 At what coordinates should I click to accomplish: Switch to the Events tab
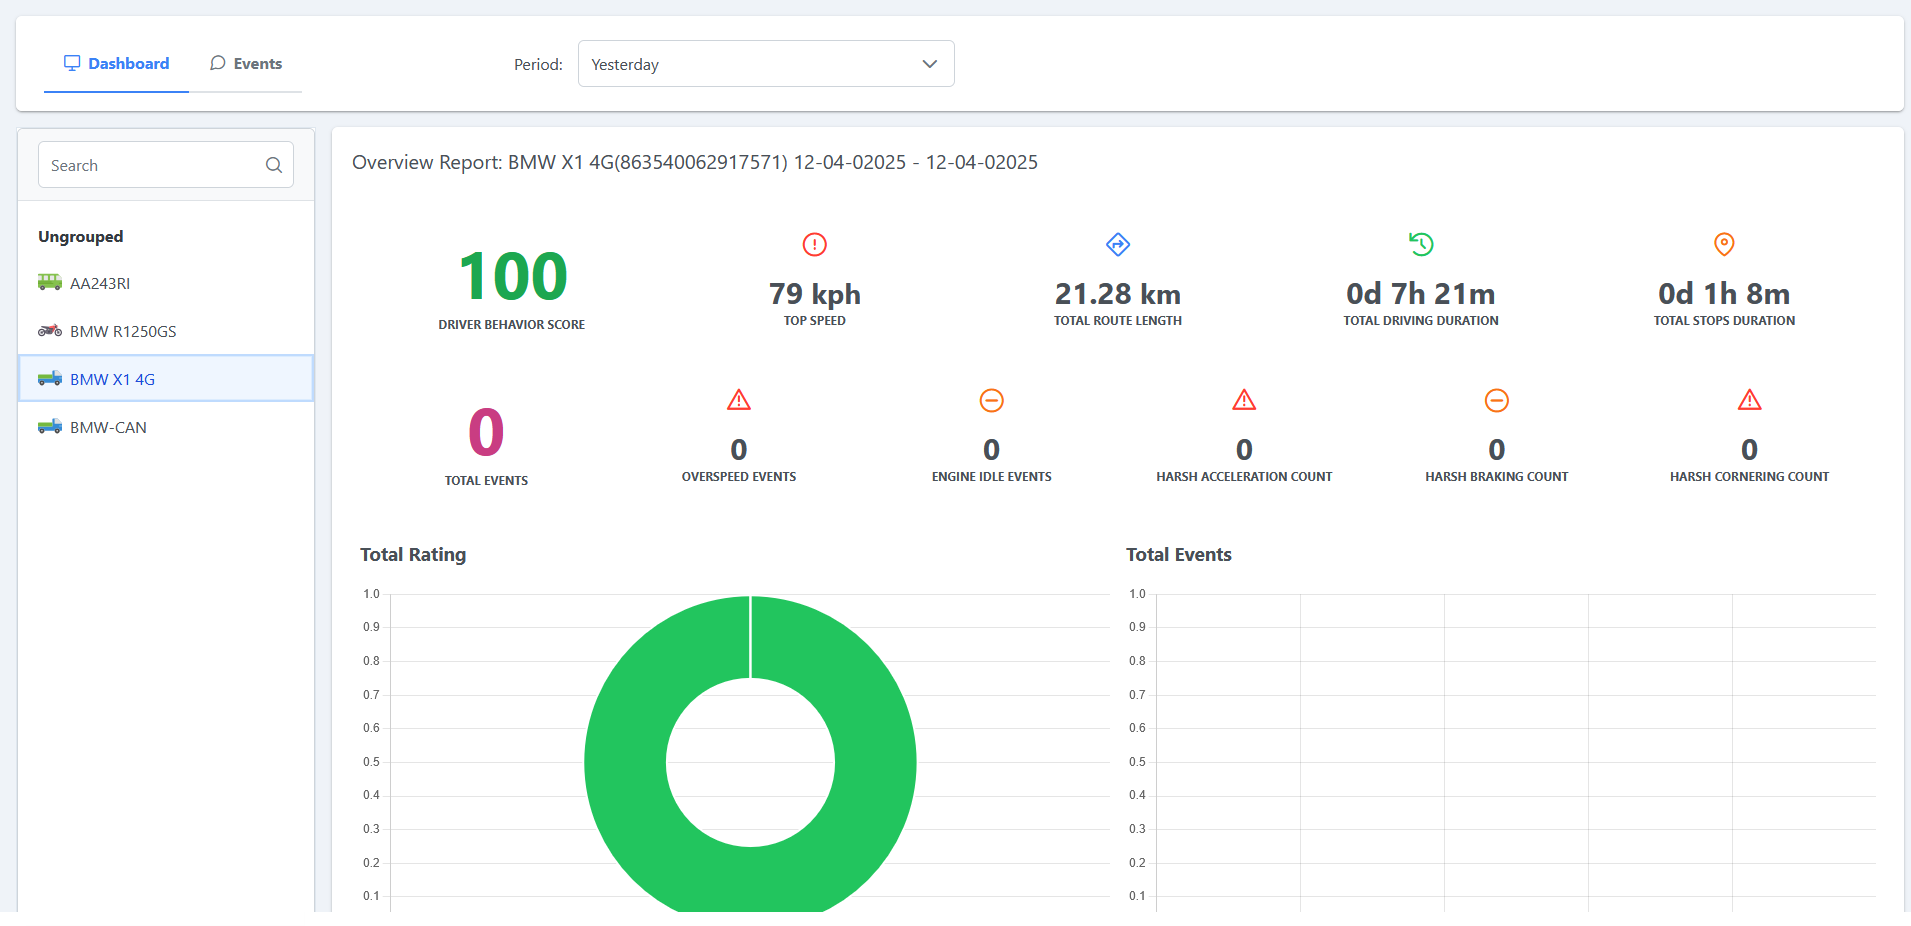246,64
